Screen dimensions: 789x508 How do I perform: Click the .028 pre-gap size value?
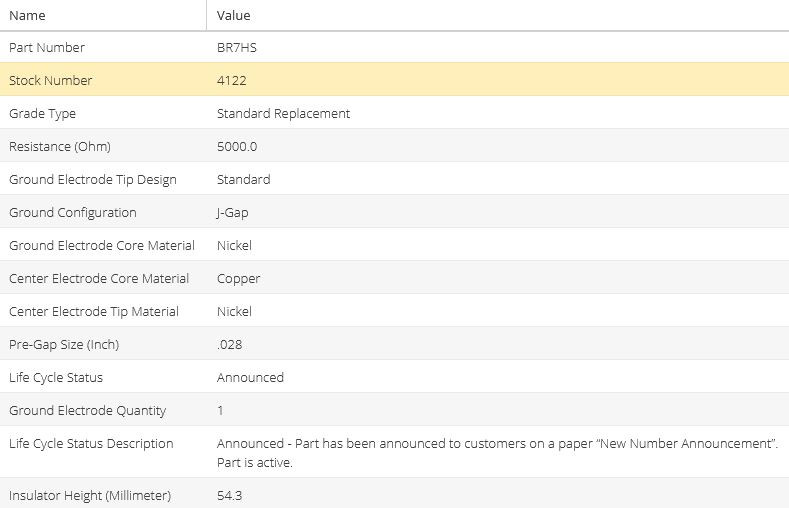(x=229, y=344)
